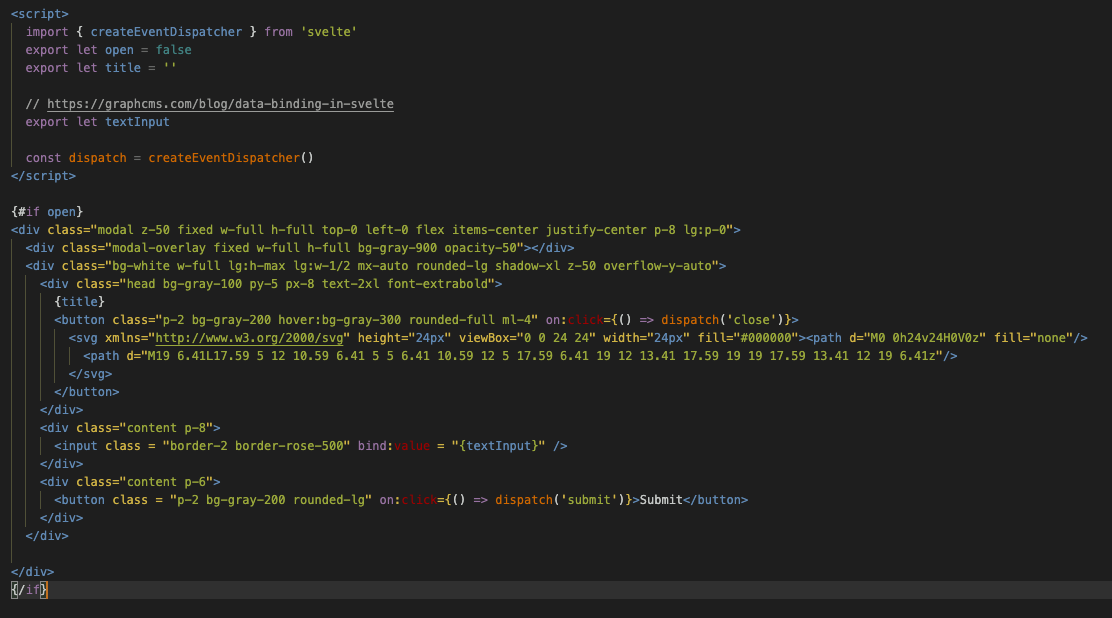
Task: Click the '{title}' expression
Action: click(x=79, y=302)
